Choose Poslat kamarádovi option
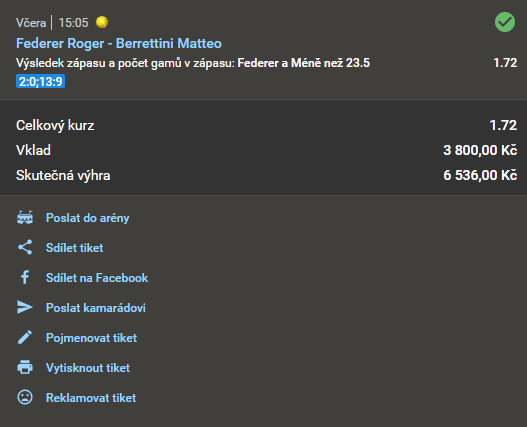This screenshot has height=427, width=527. click(96, 308)
